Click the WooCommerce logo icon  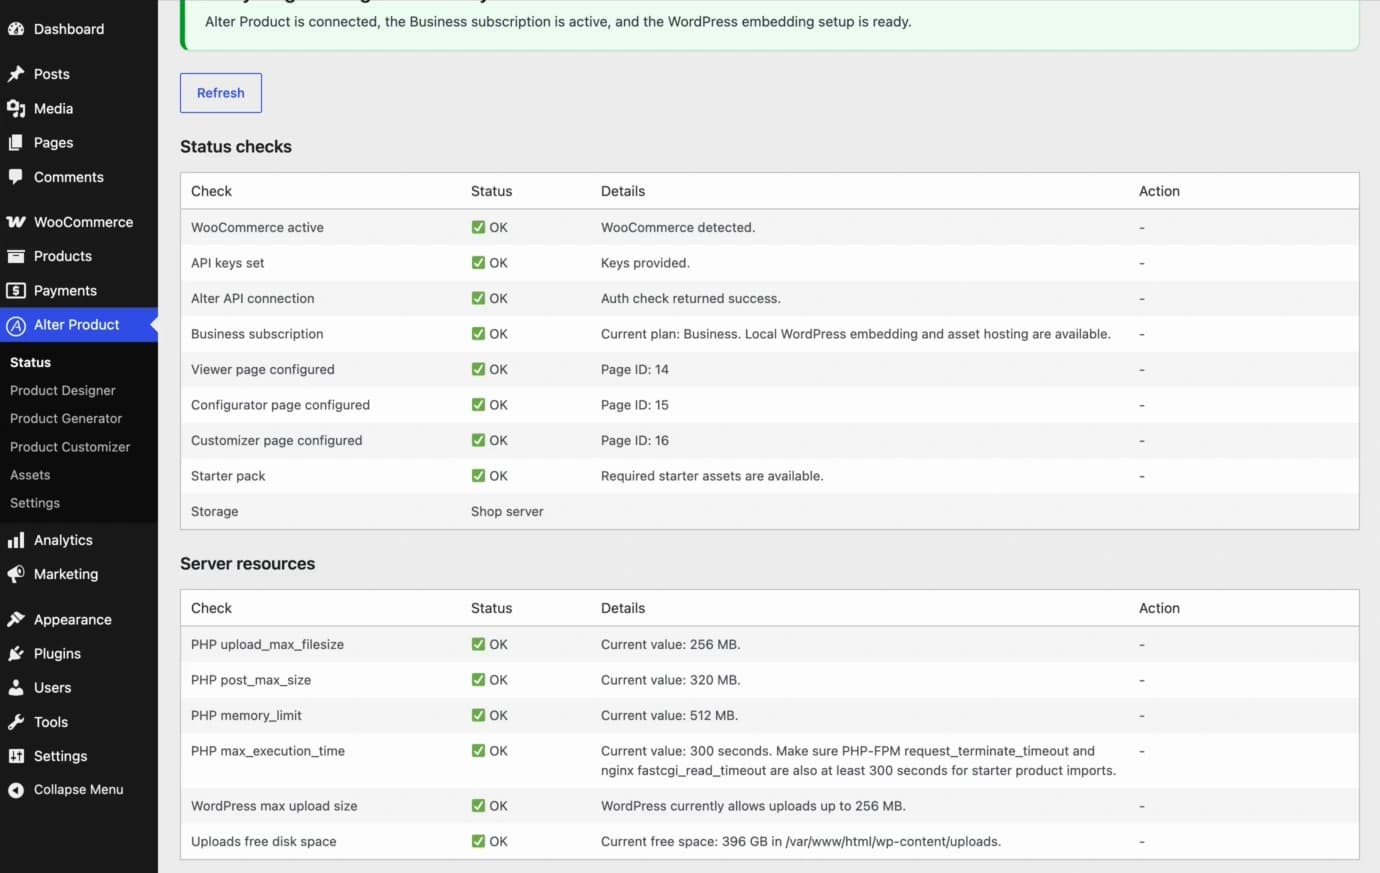click(16, 222)
